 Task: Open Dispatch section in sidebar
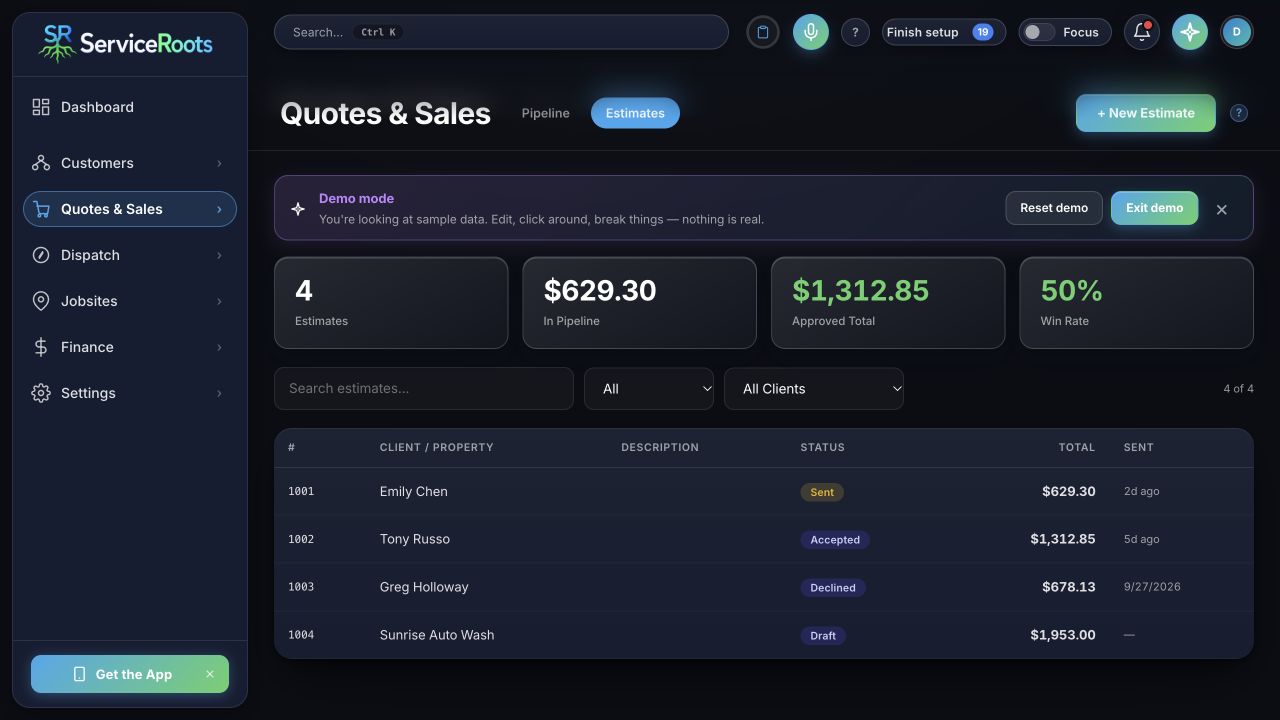coord(130,255)
